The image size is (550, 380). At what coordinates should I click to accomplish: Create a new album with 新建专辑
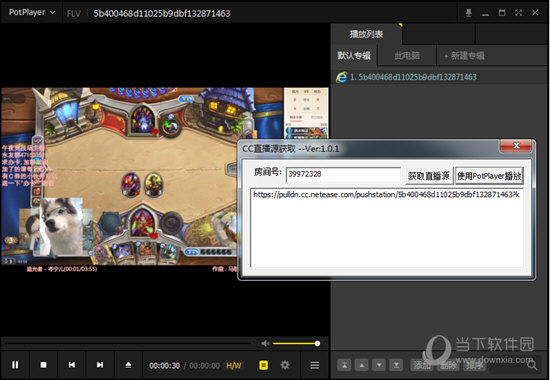(x=464, y=55)
